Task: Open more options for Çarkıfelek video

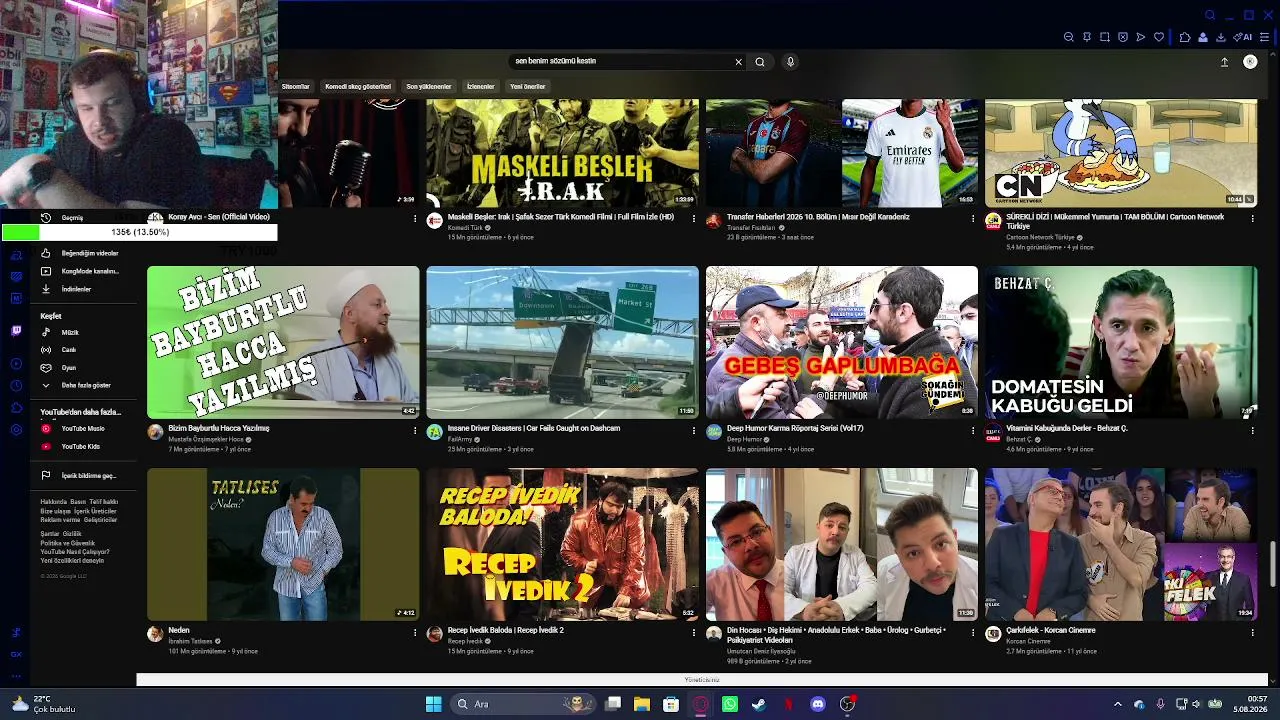Action: point(1252,633)
